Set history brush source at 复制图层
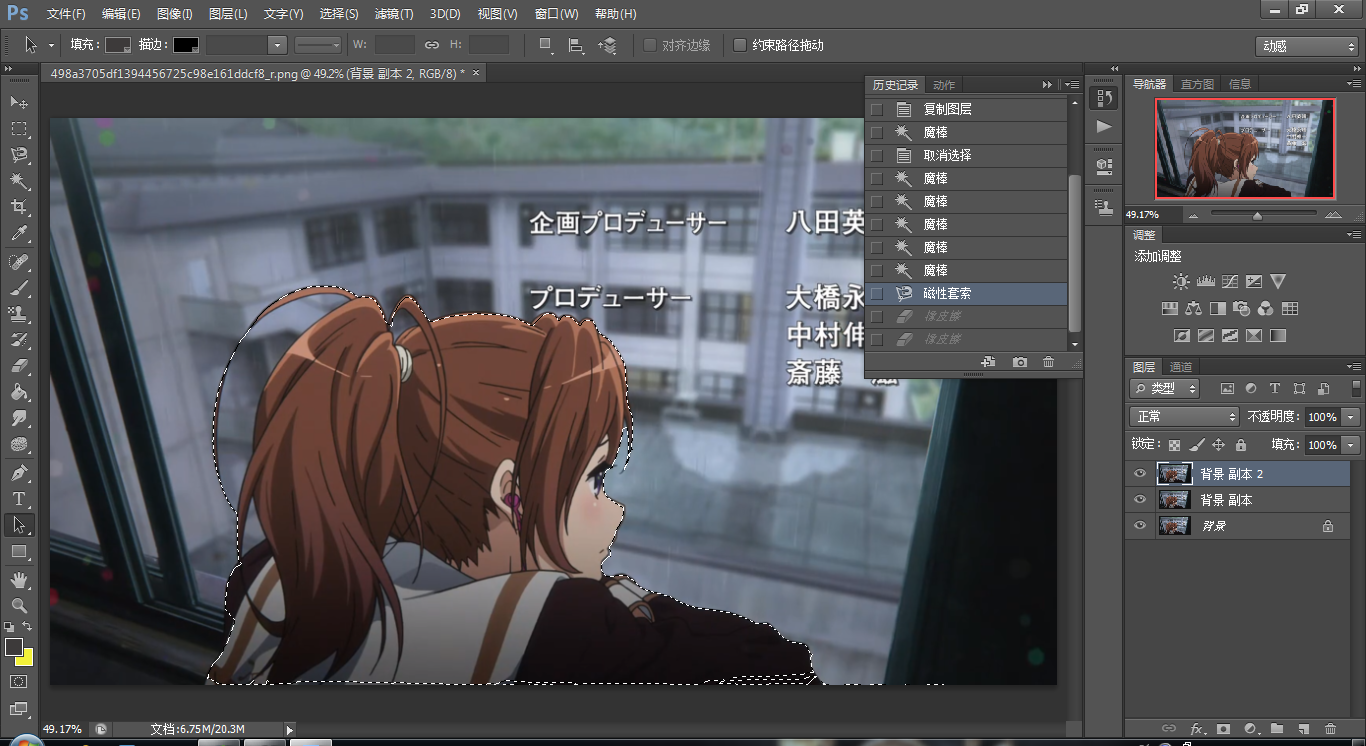This screenshot has width=1366, height=746. 877,109
